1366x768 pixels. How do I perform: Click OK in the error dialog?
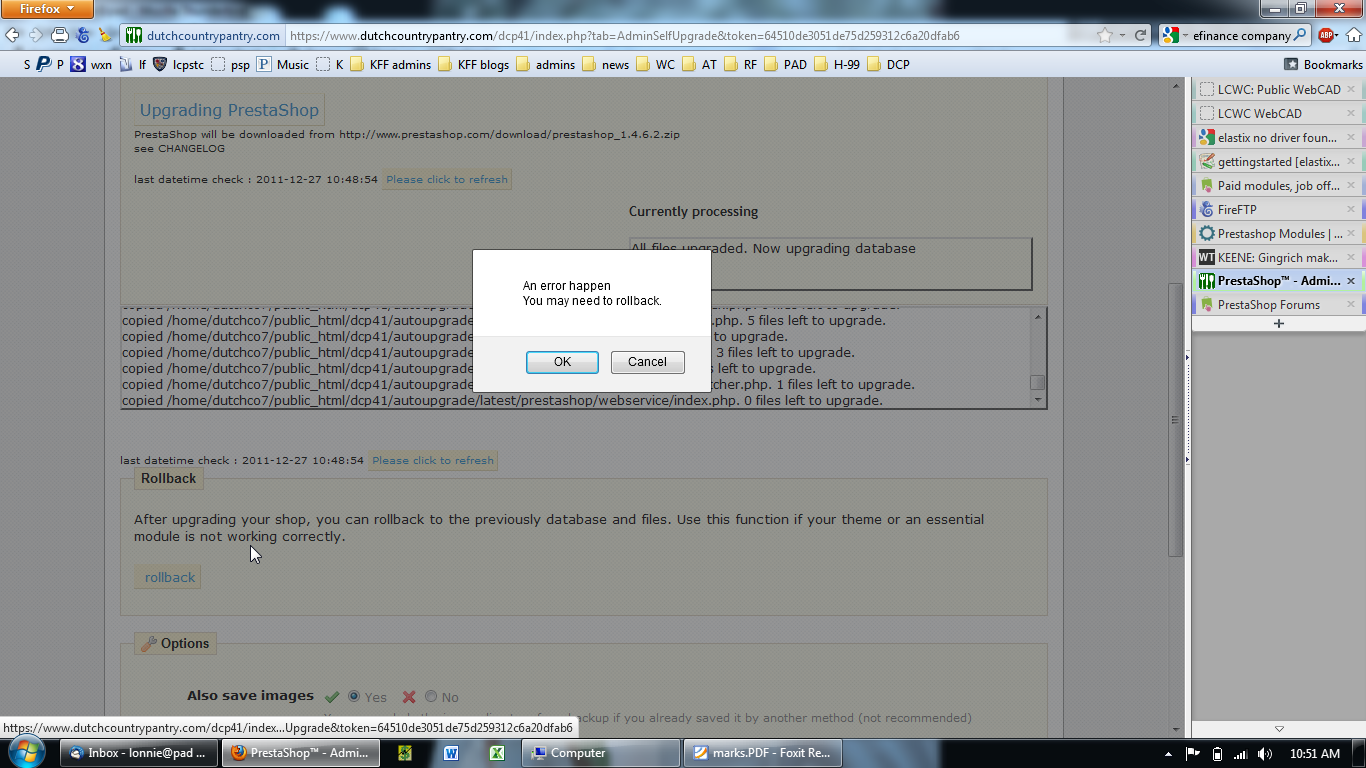coord(562,362)
